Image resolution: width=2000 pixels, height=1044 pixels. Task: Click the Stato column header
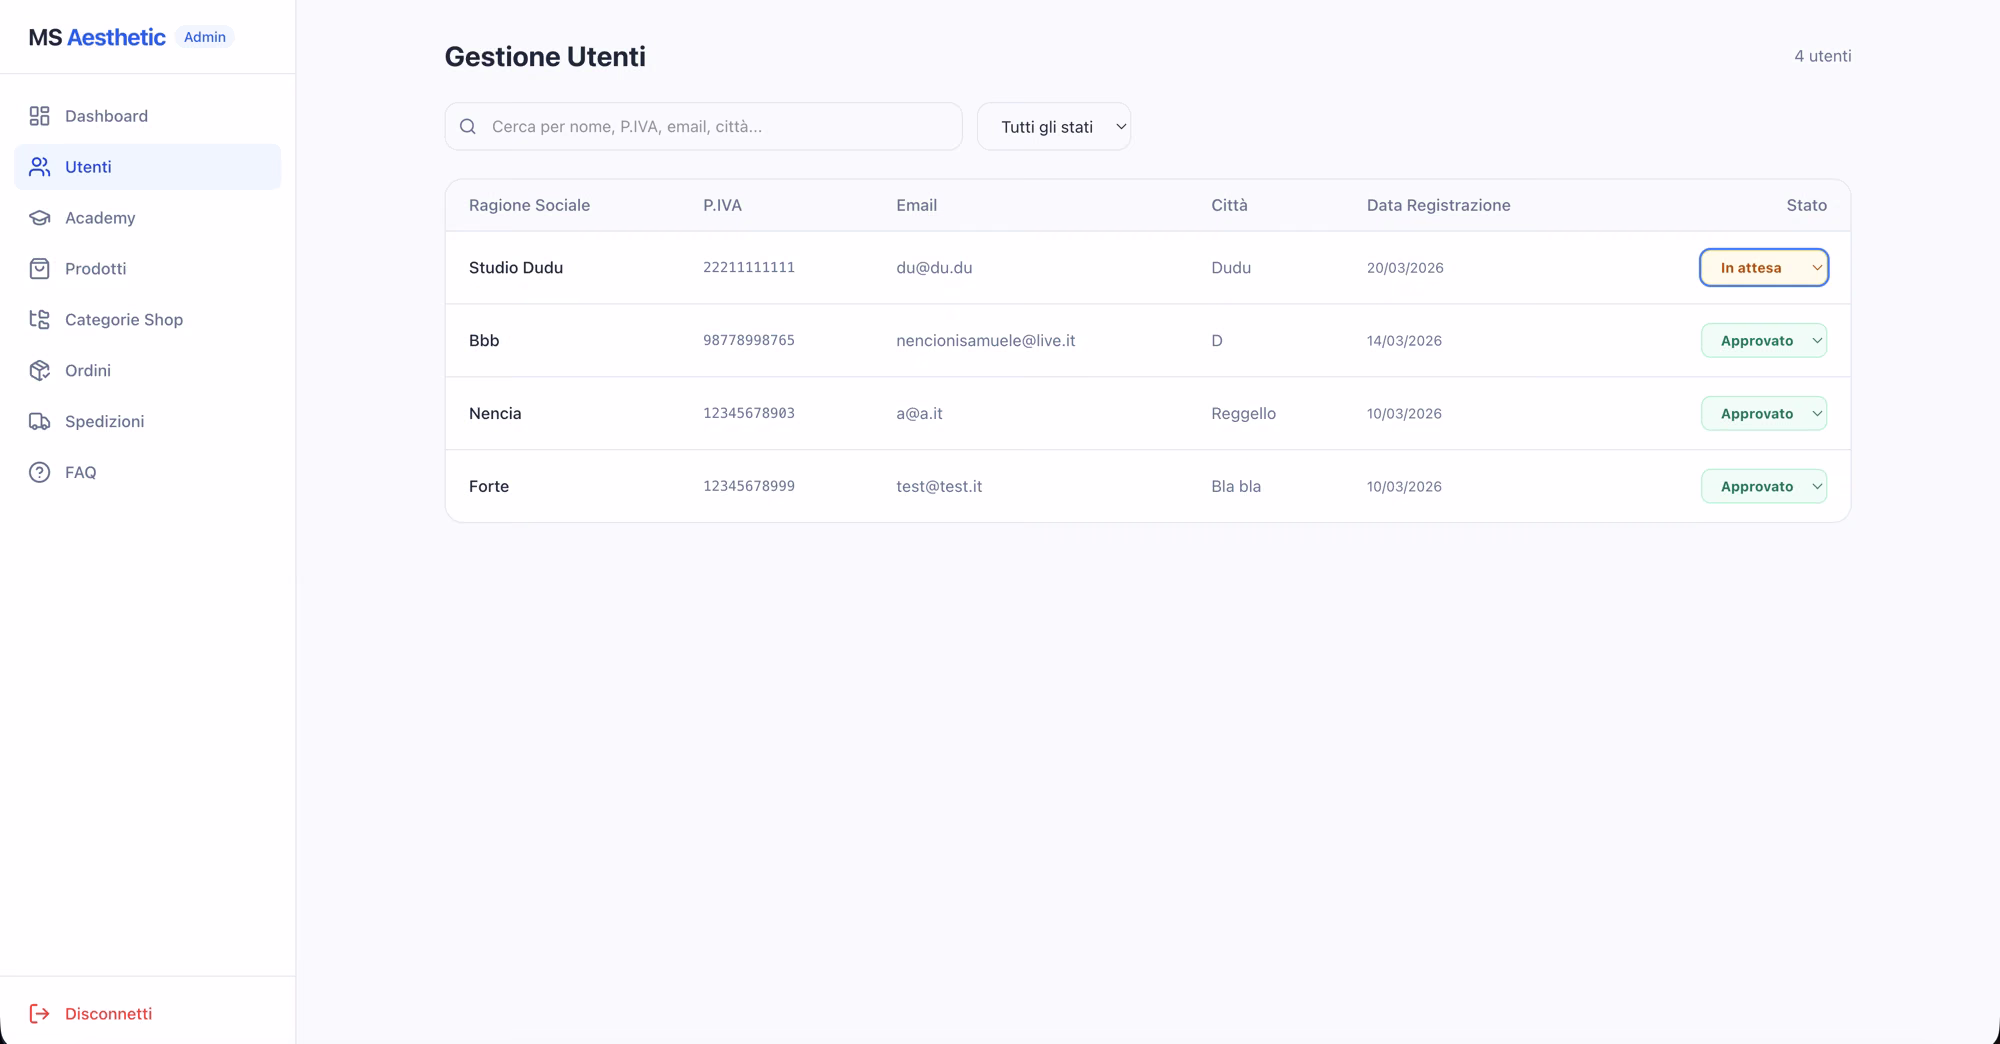click(x=1806, y=205)
